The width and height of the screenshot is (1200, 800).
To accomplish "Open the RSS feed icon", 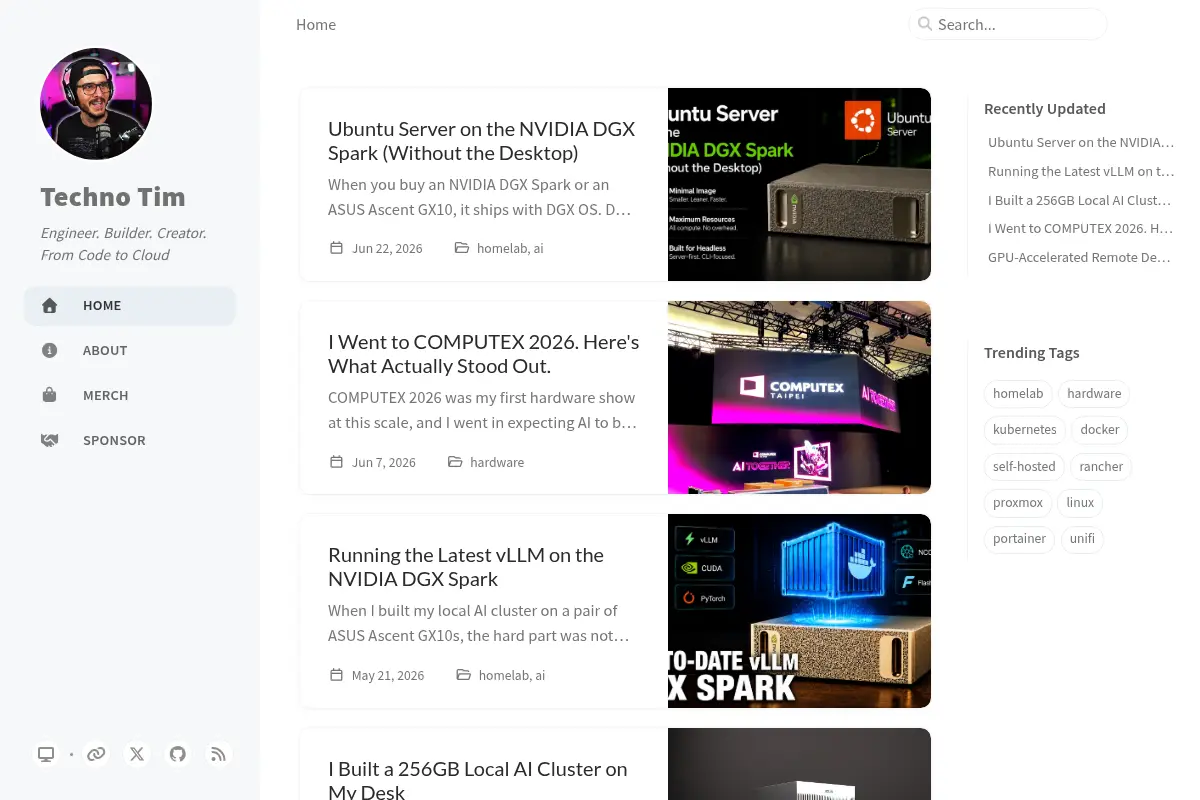I will (218, 754).
